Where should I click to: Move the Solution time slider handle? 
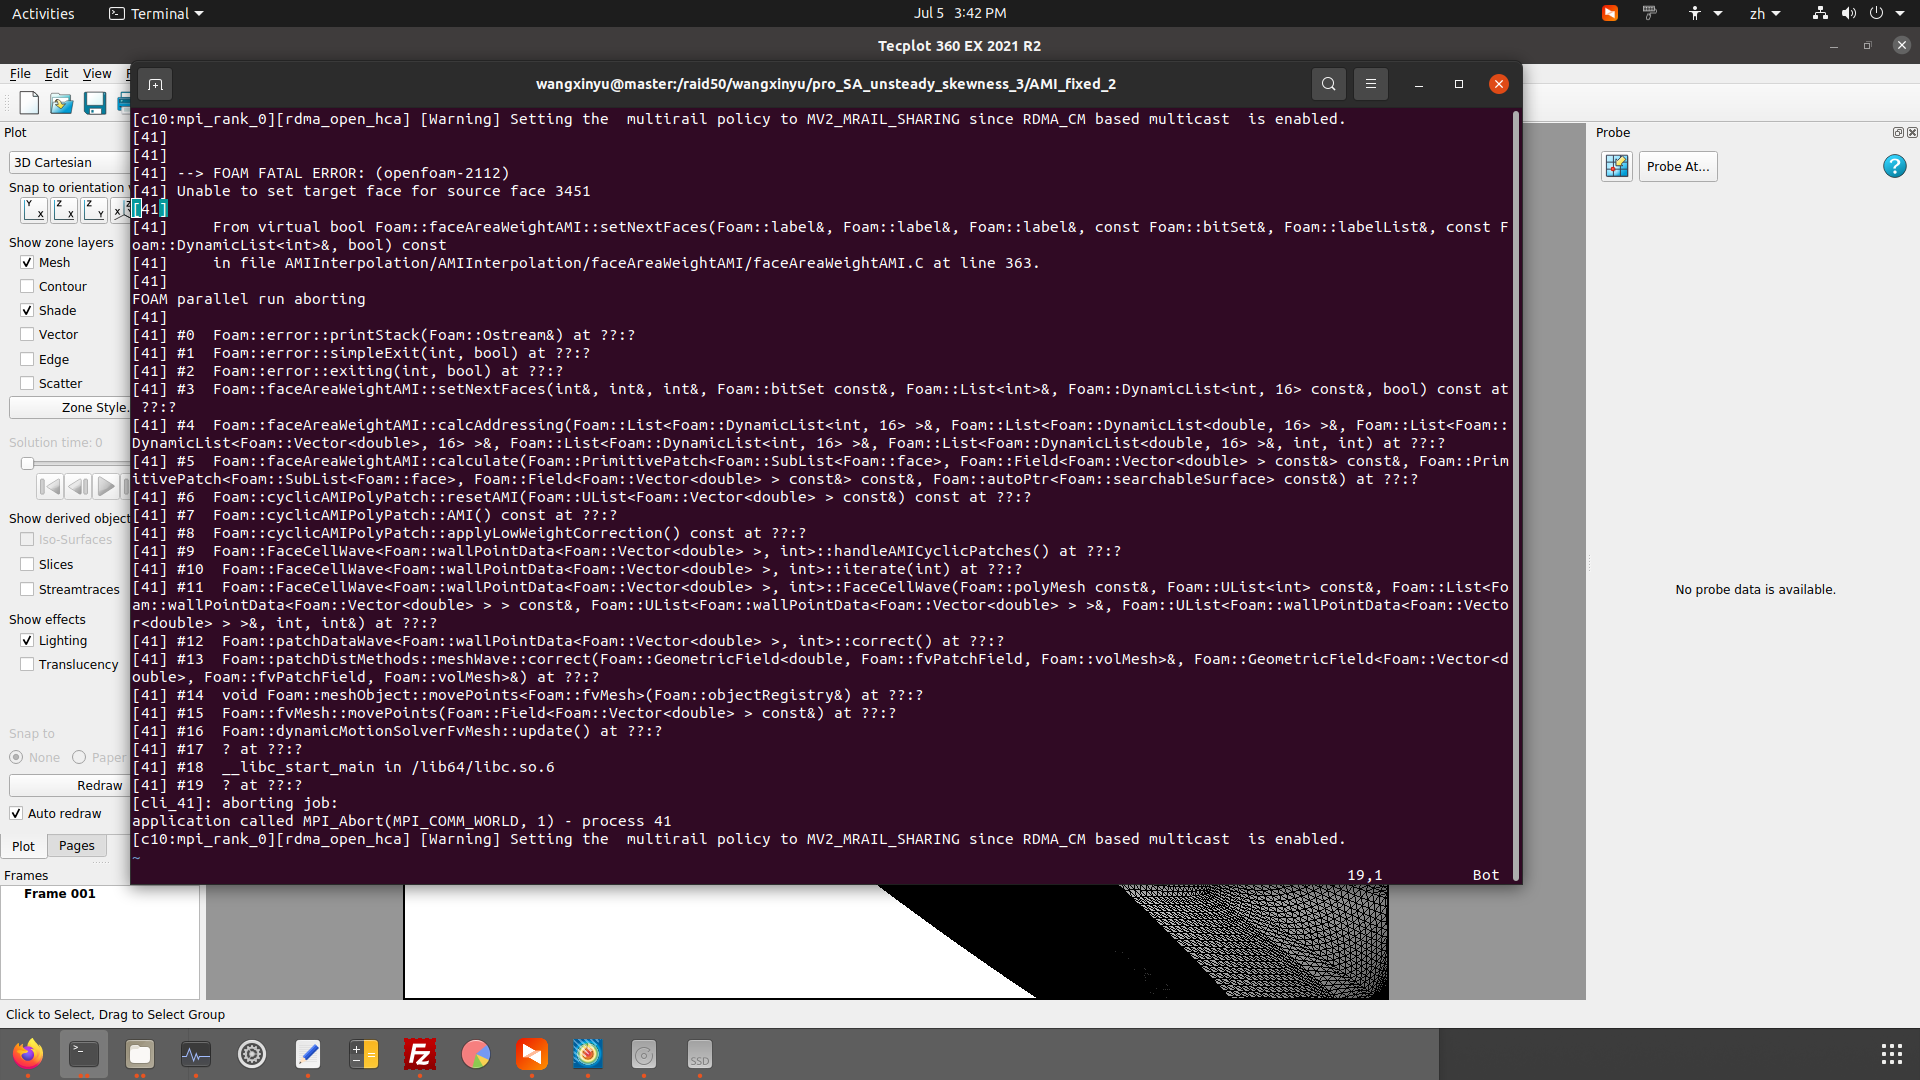[28, 463]
